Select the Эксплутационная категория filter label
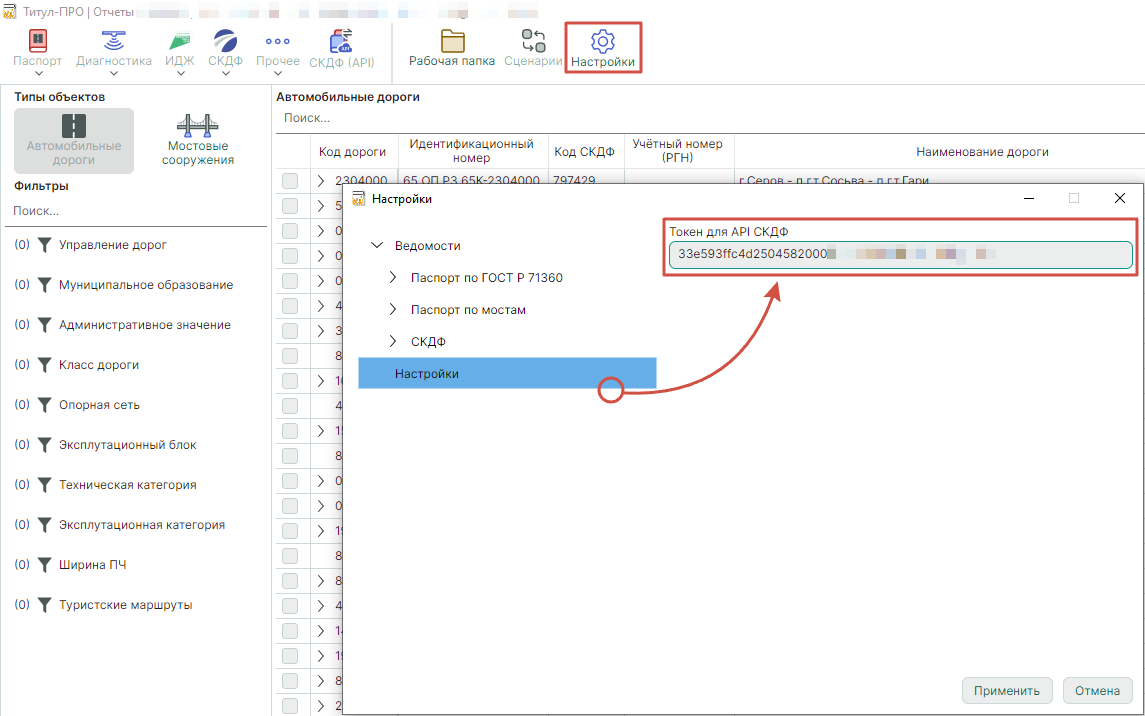Screen dimensions: 1145x716 (x=142, y=525)
